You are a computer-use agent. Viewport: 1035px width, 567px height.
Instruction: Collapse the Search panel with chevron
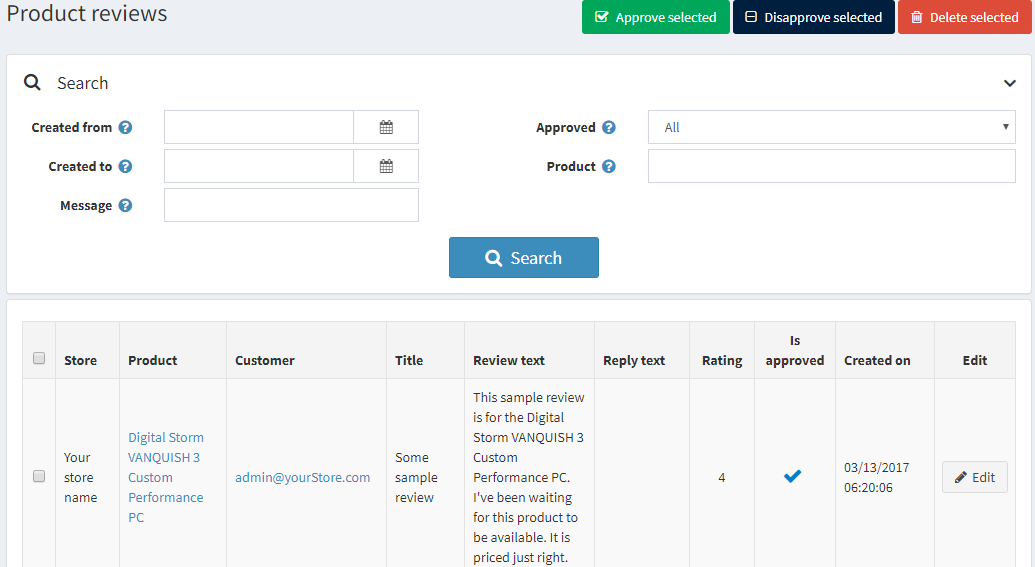(x=1009, y=83)
